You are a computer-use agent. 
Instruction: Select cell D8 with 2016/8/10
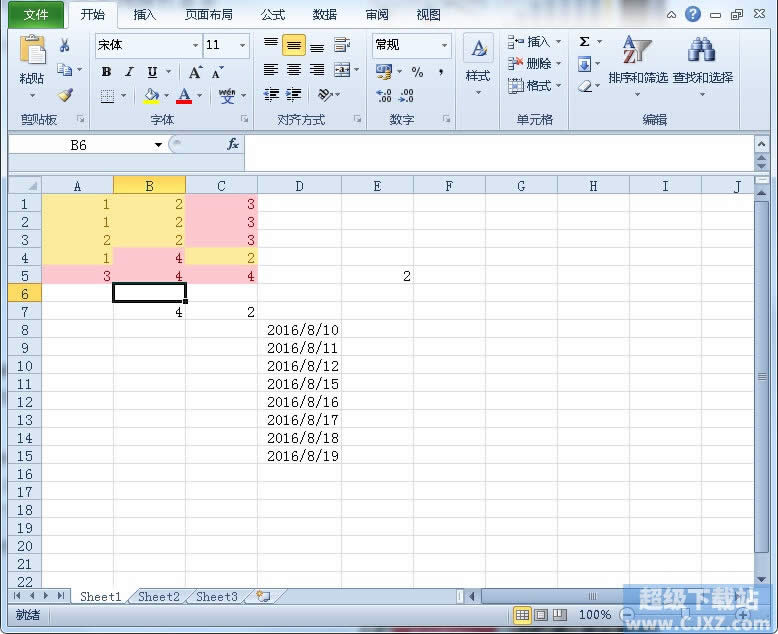coord(299,330)
